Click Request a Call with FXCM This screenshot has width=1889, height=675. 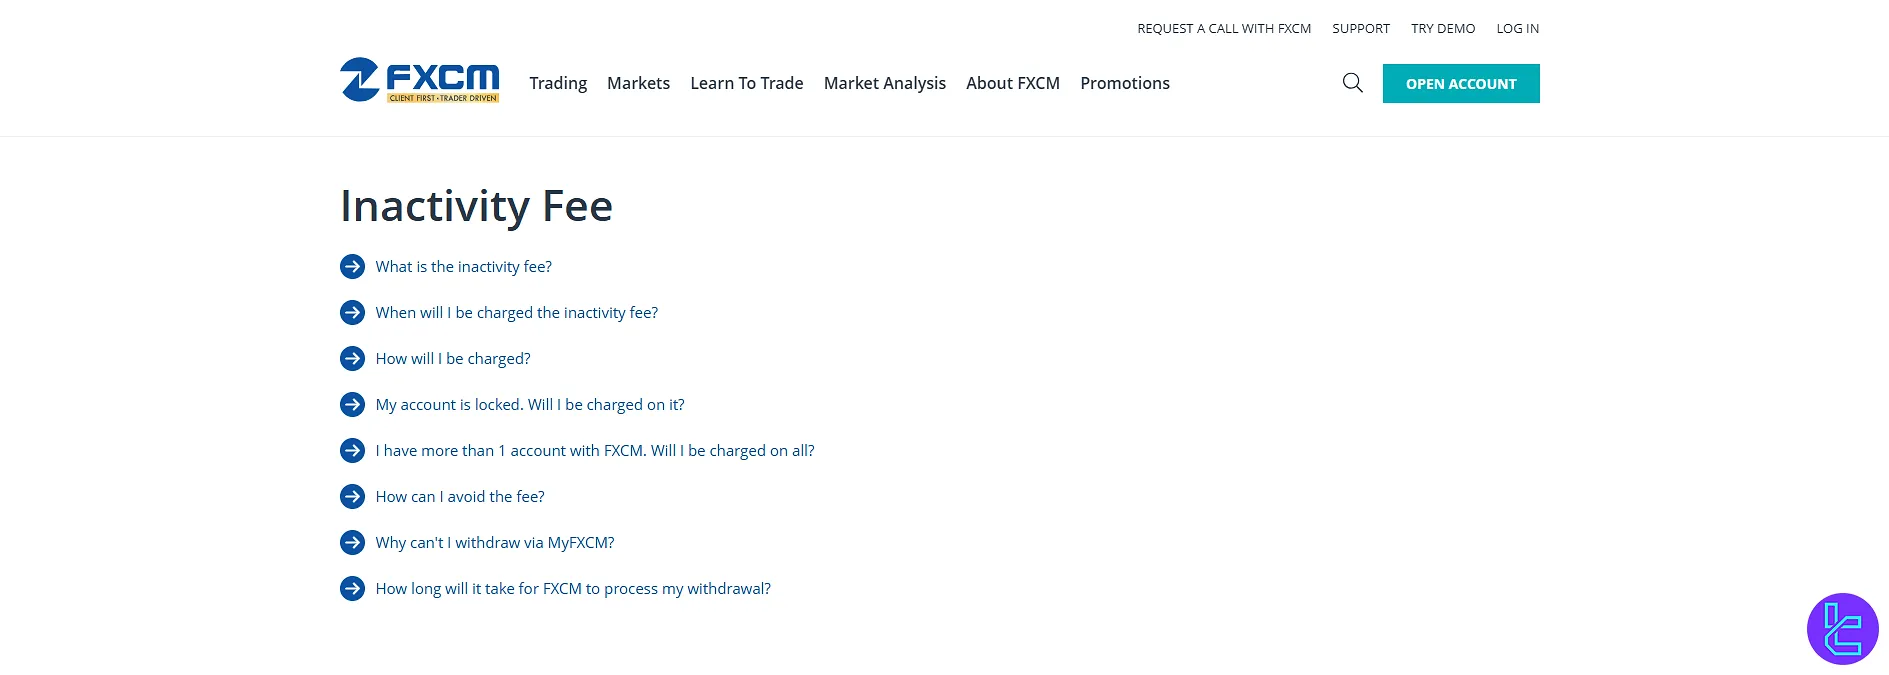coord(1224,29)
